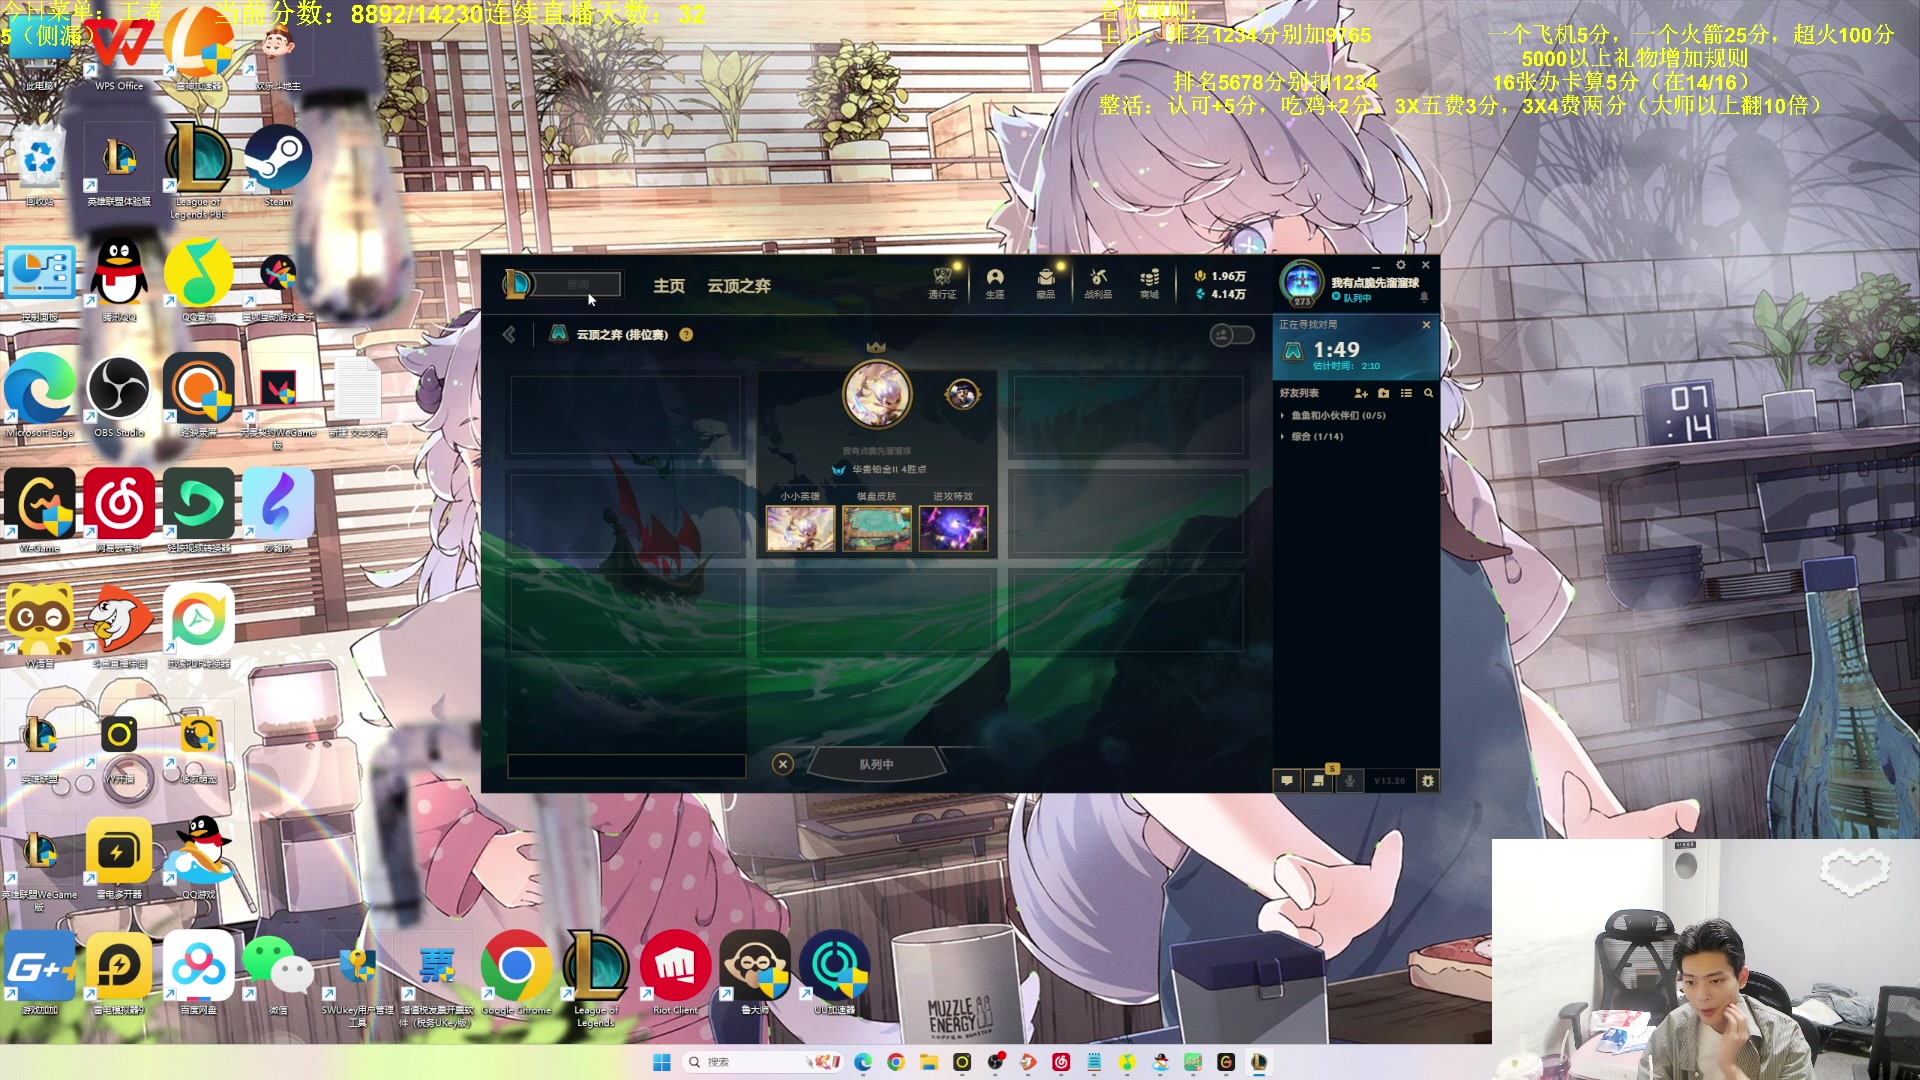Open UU加速器 desktop shortcut
This screenshot has width=1920, height=1080.
click(x=834, y=973)
